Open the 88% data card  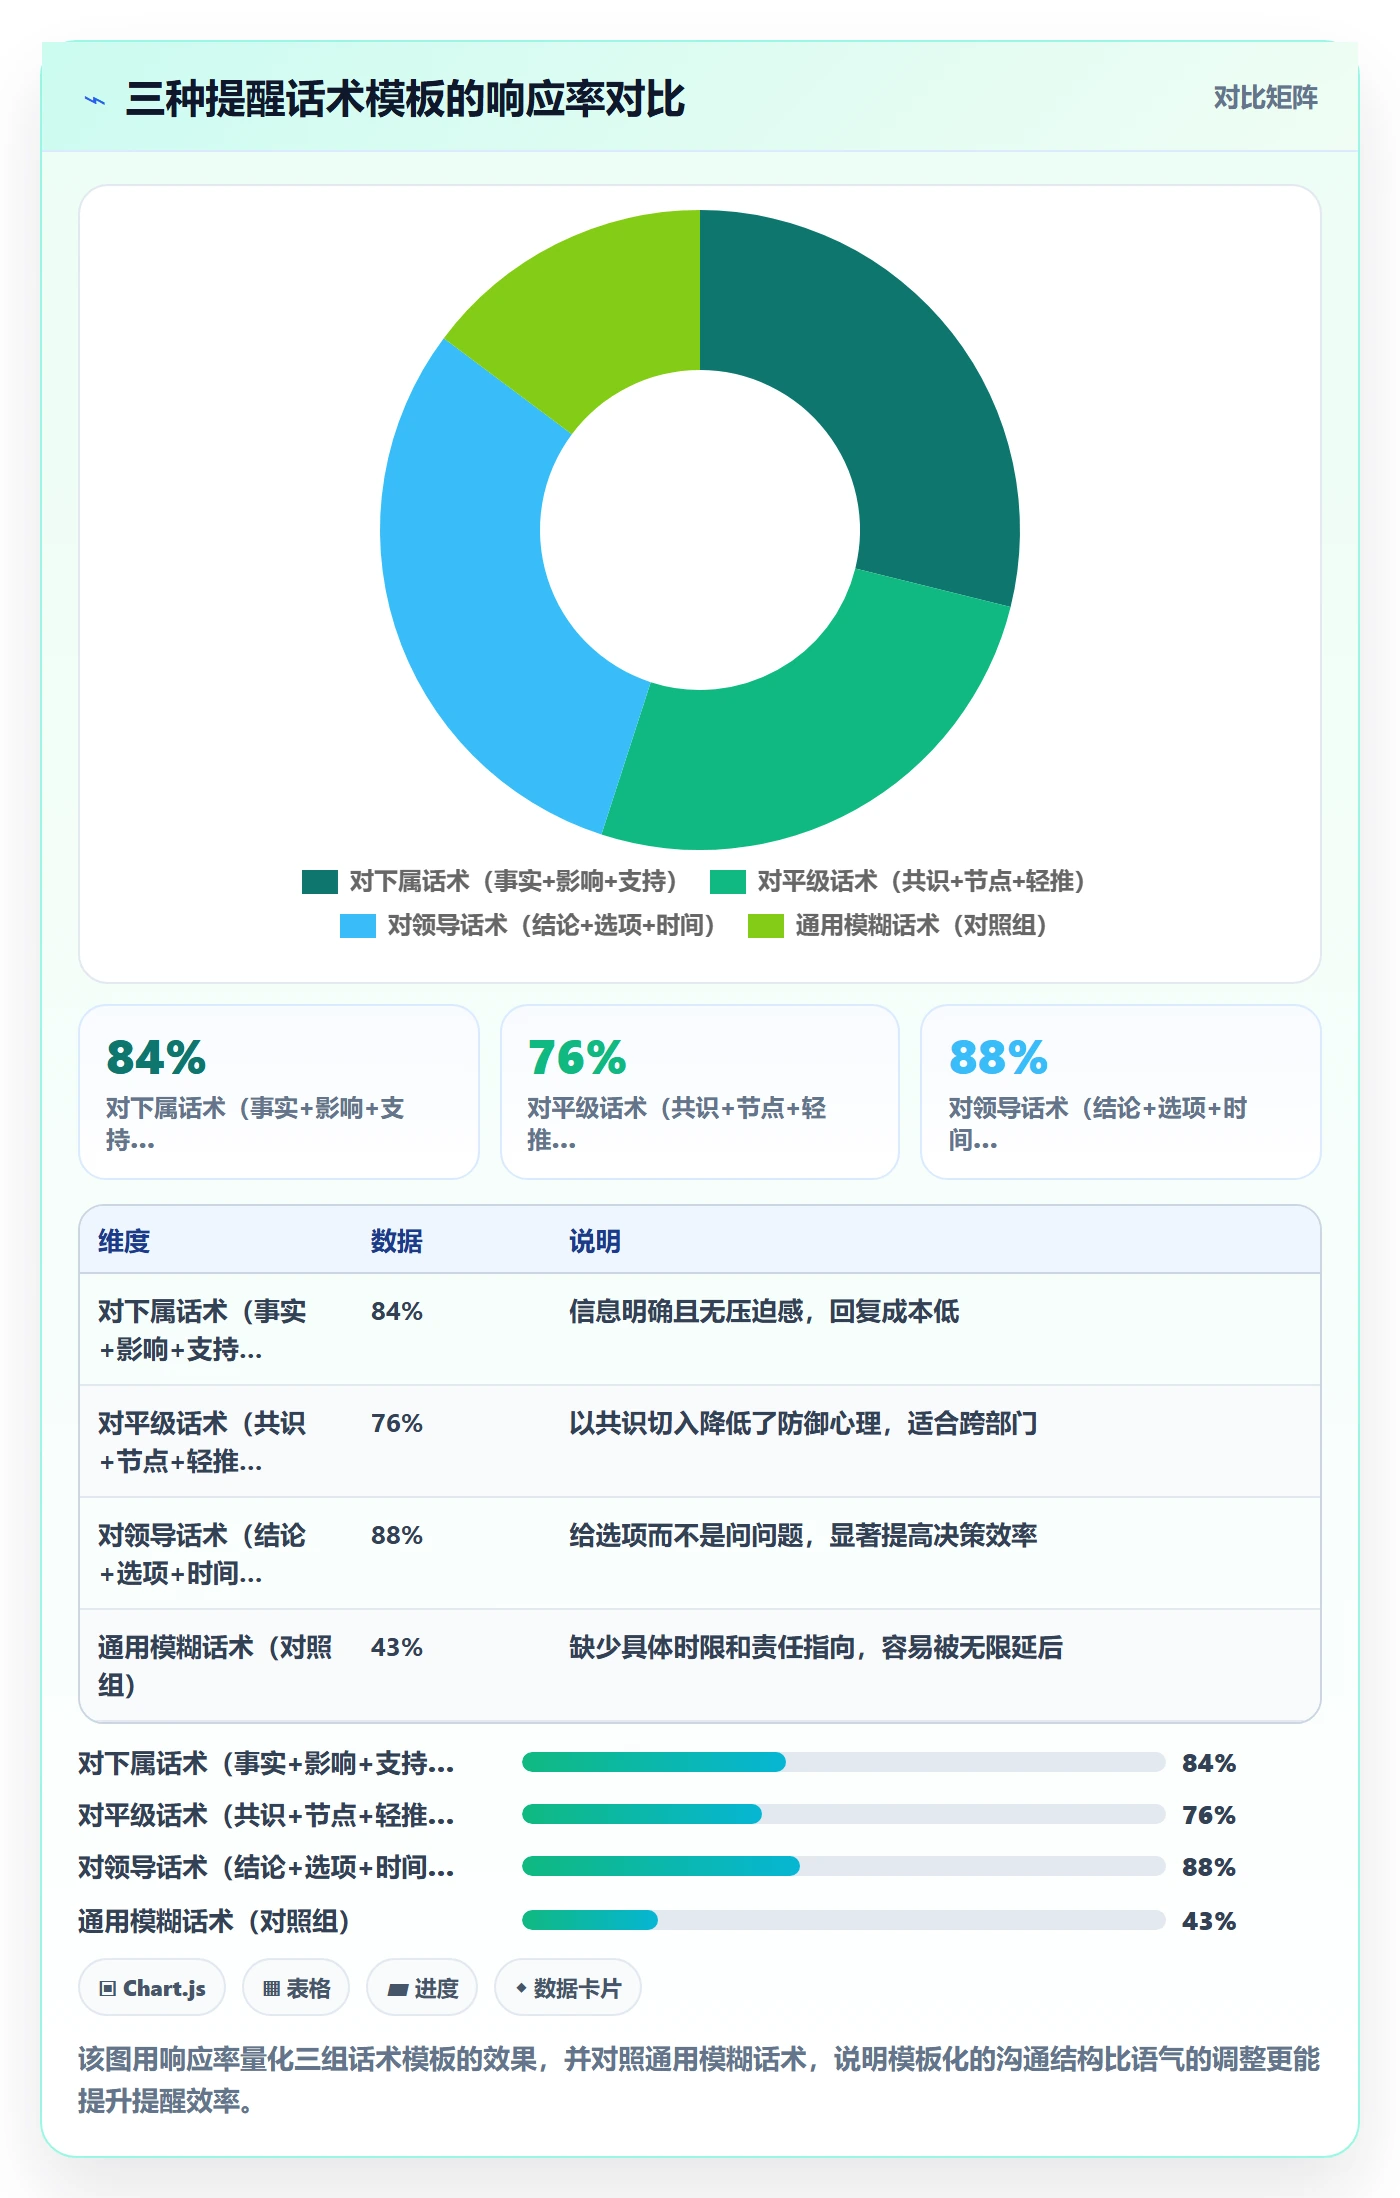coord(1121,1092)
